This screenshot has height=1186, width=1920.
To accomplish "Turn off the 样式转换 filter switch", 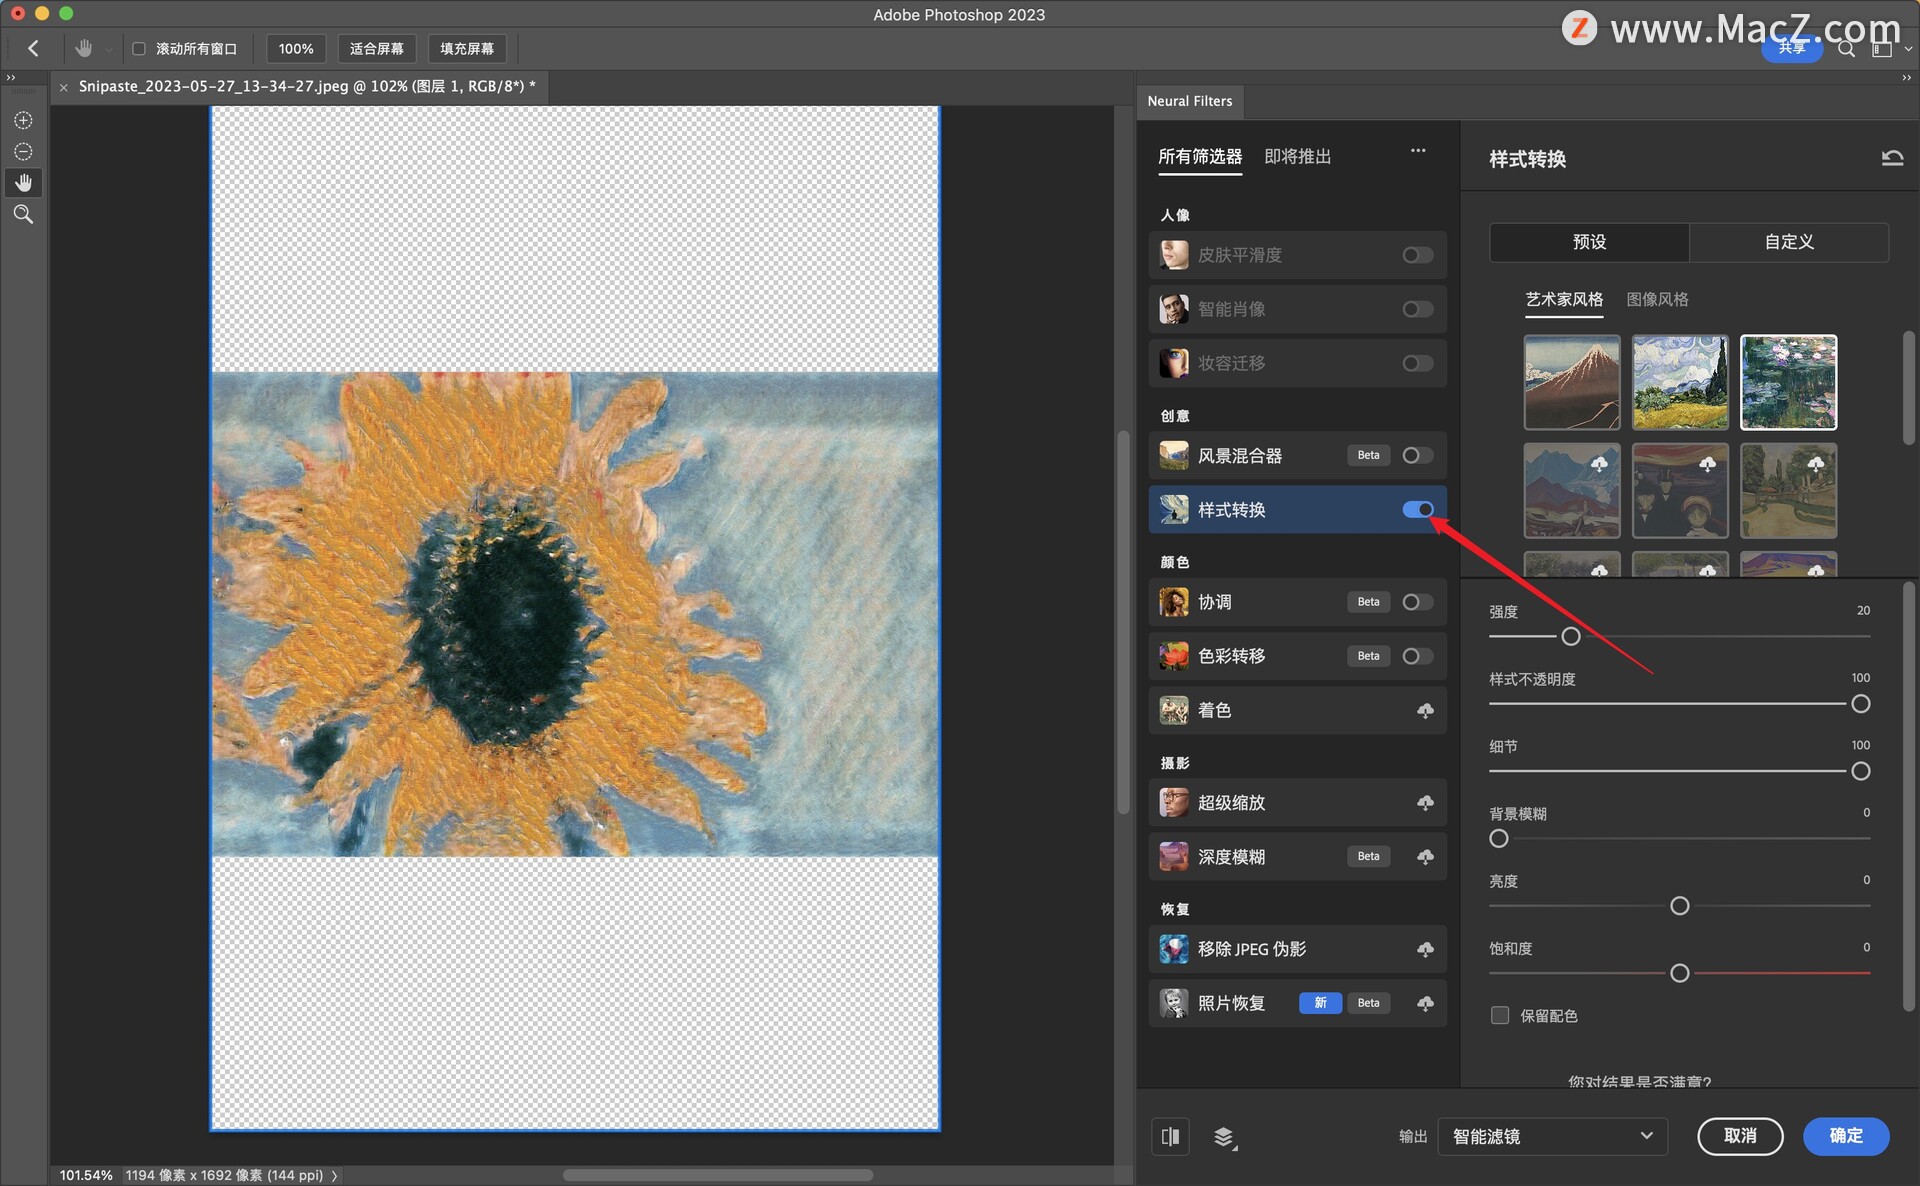I will click(1418, 509).
